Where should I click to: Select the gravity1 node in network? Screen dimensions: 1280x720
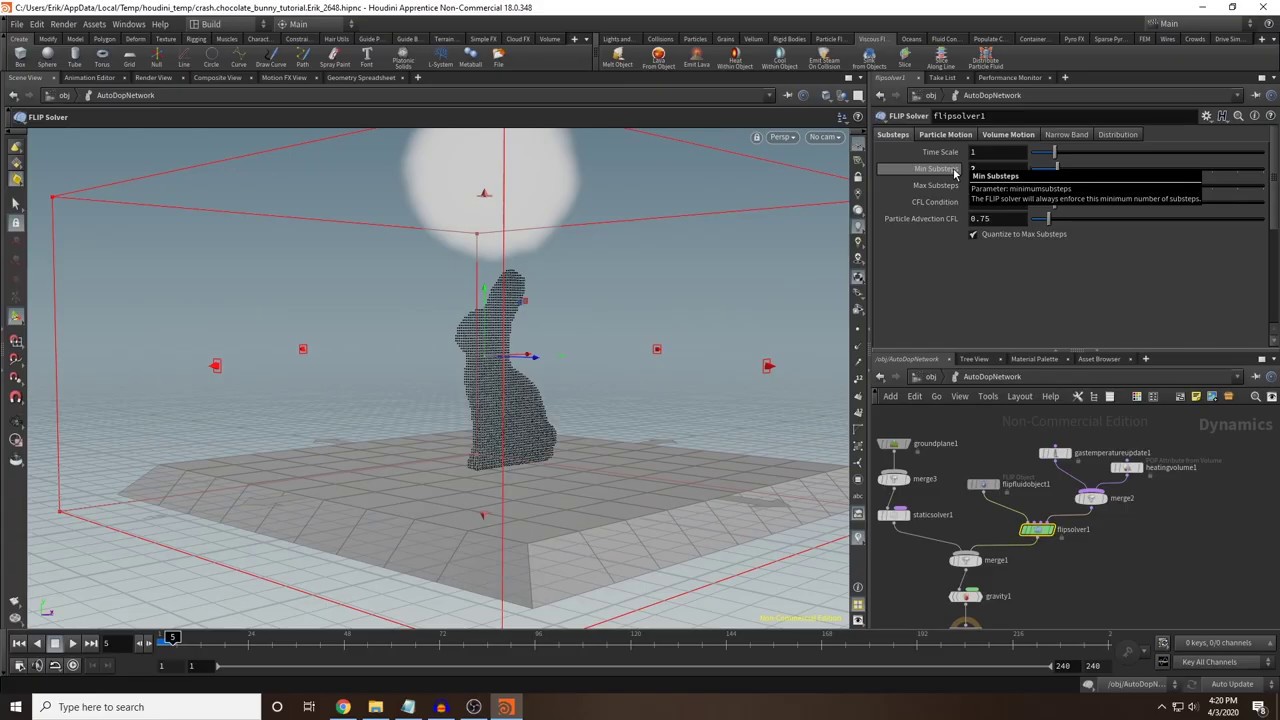point(966,597)
